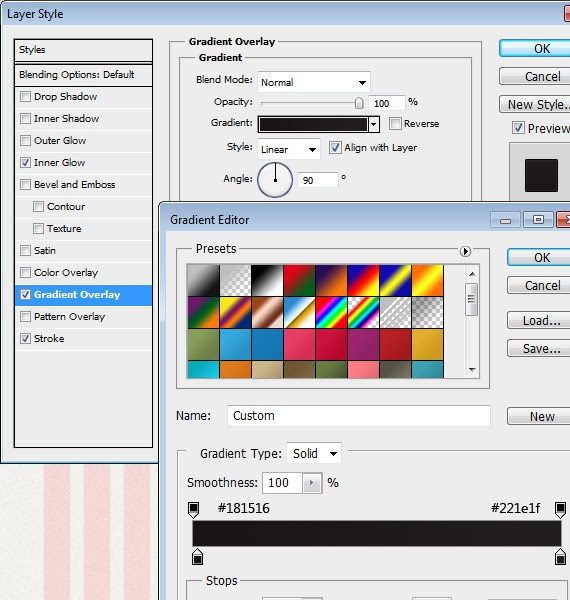Toggle the Reverse gradient checkbox
Viewport: 570px width, 600px height.
[x=395, y=124]
